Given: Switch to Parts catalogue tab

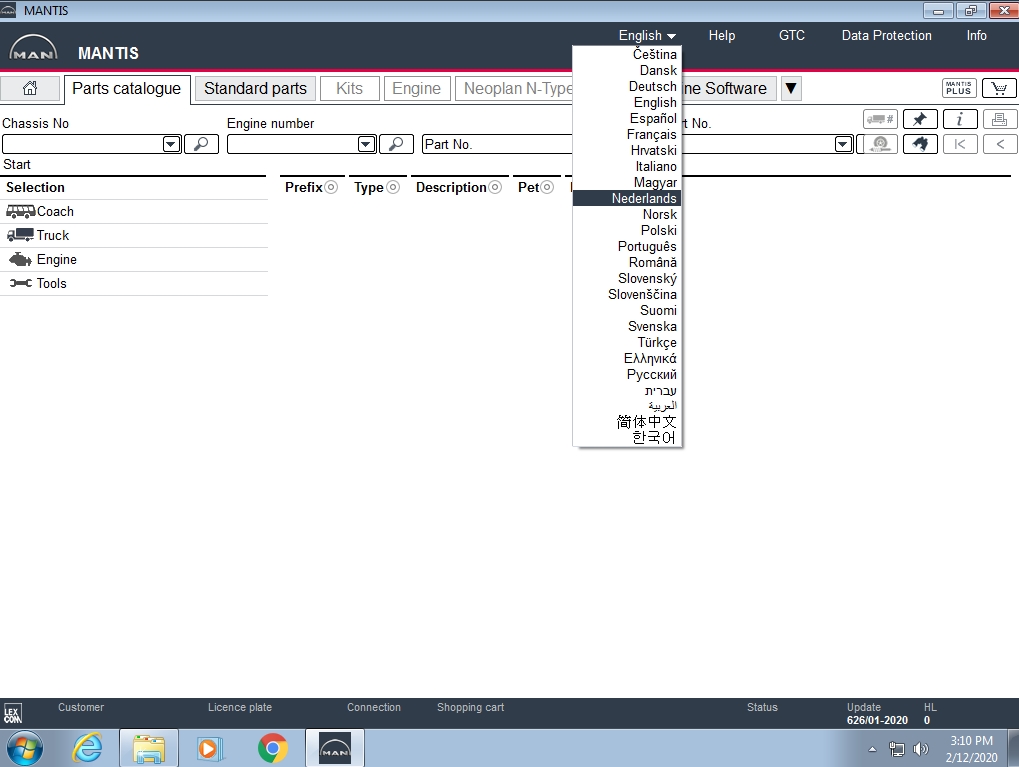Looking at the screenshot, I should click(x=127, y=89).
